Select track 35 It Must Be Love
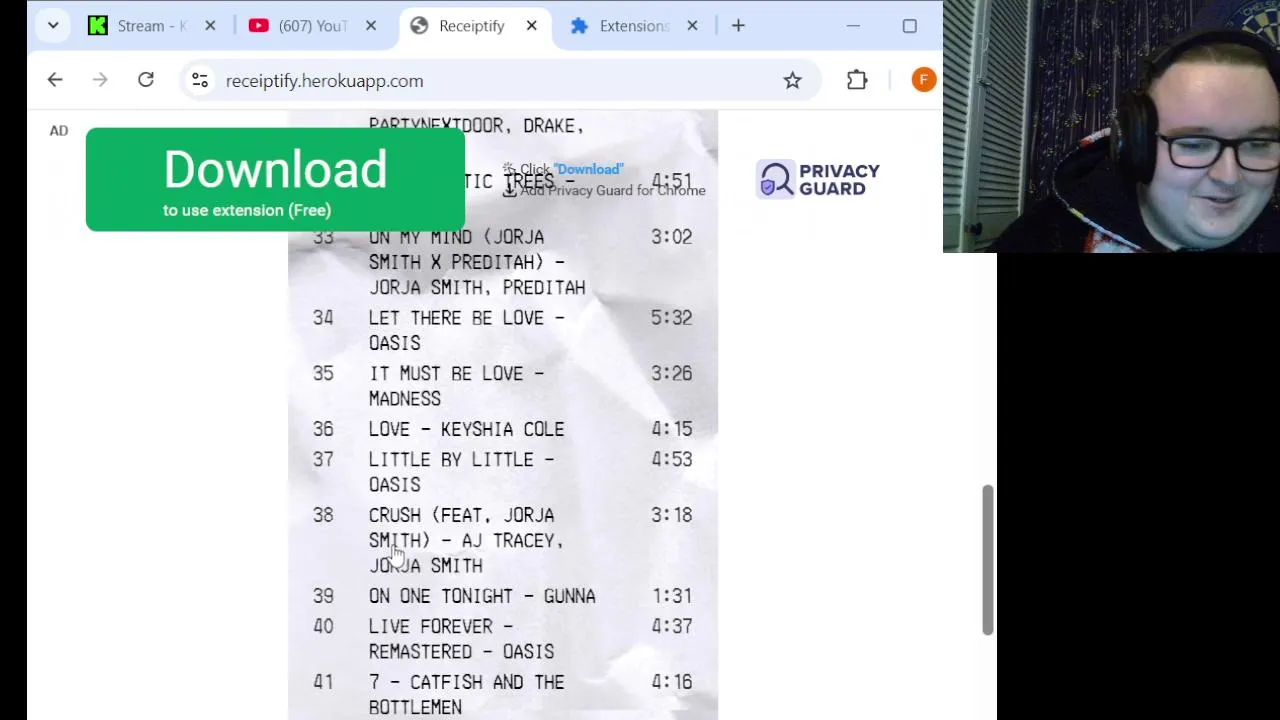The height and width of the screenshot is (720, 1280). pyautogui.click(x=456, y=386)
